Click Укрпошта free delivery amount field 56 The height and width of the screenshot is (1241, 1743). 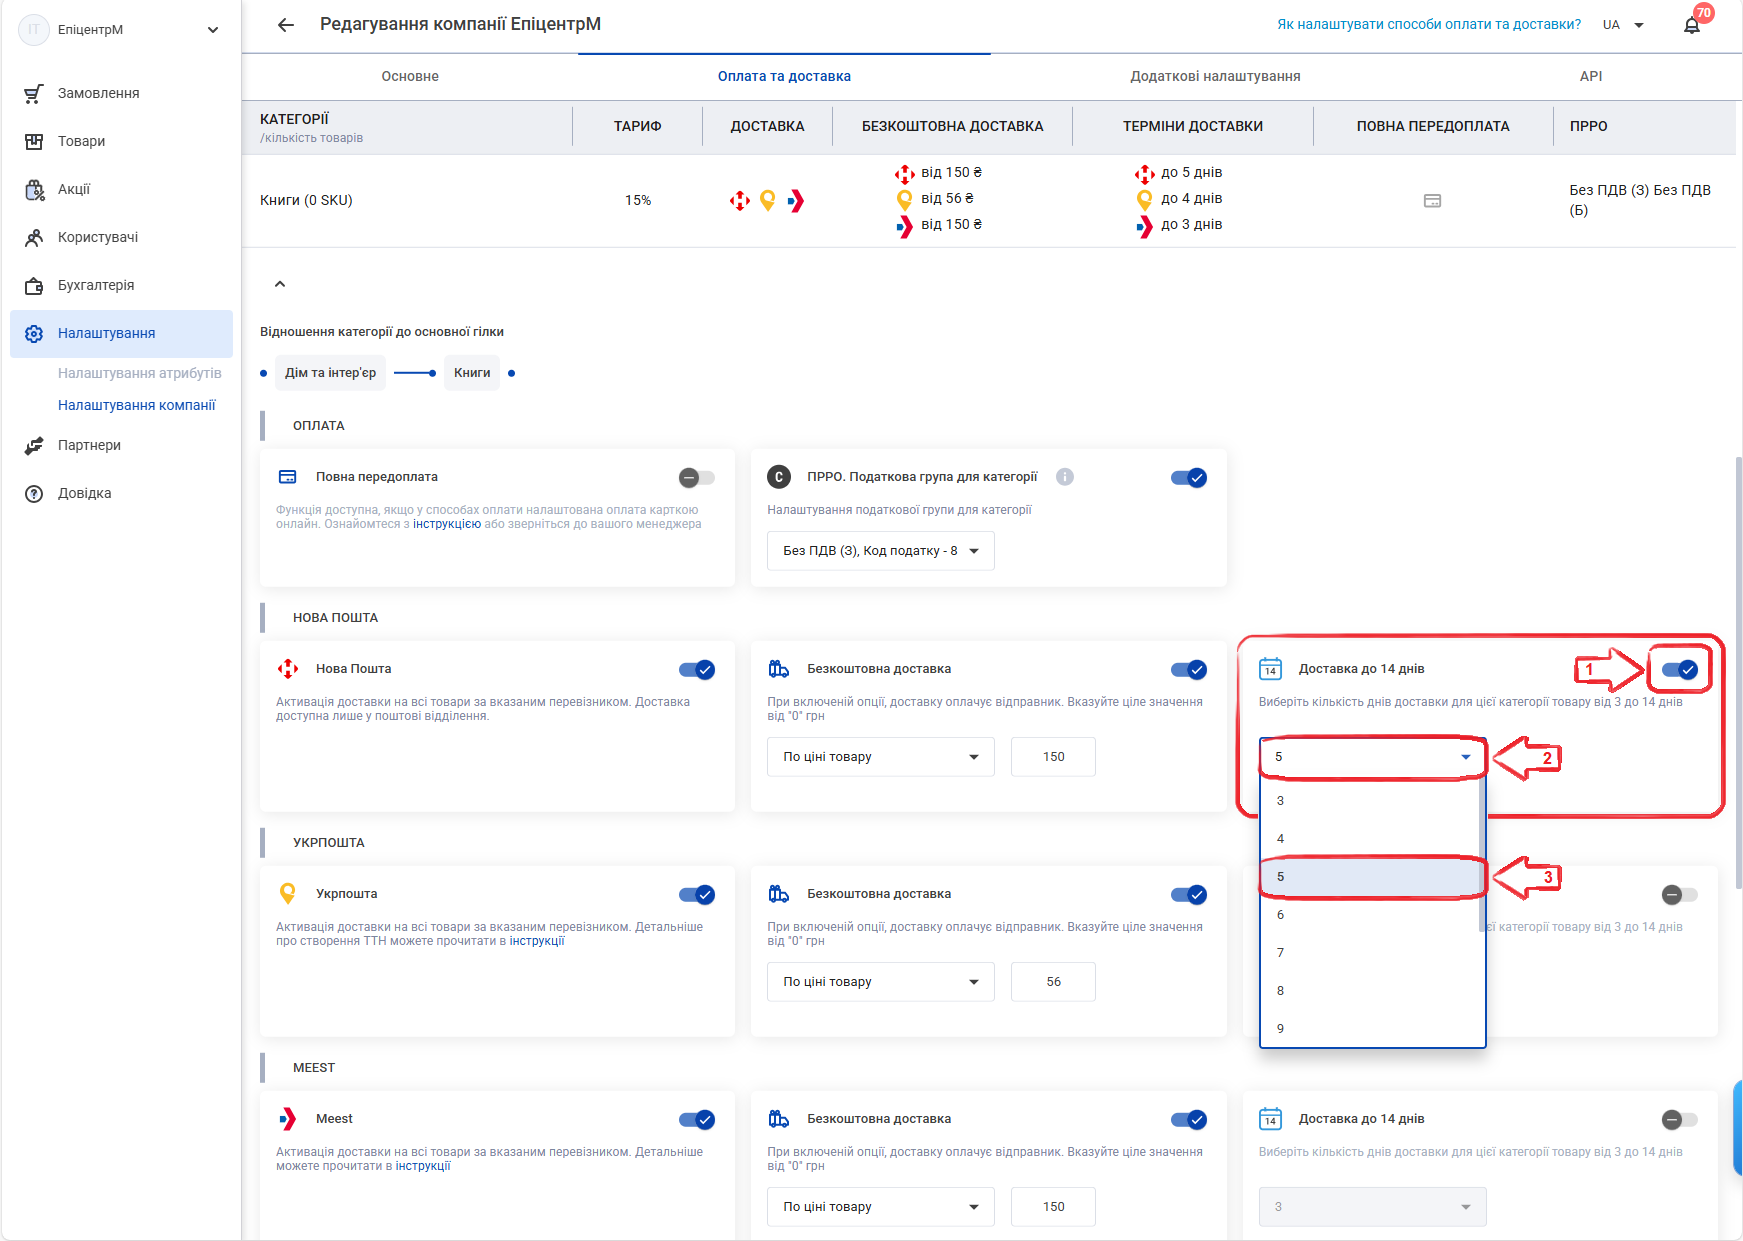point(1053,982)
